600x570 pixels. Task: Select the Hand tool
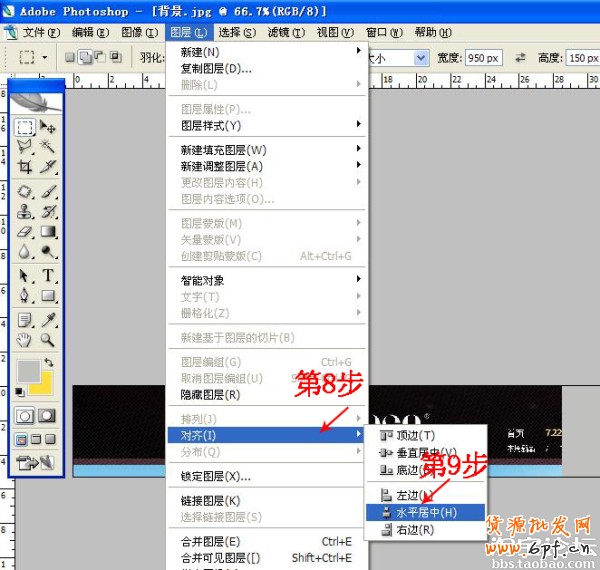coord(25,340)
